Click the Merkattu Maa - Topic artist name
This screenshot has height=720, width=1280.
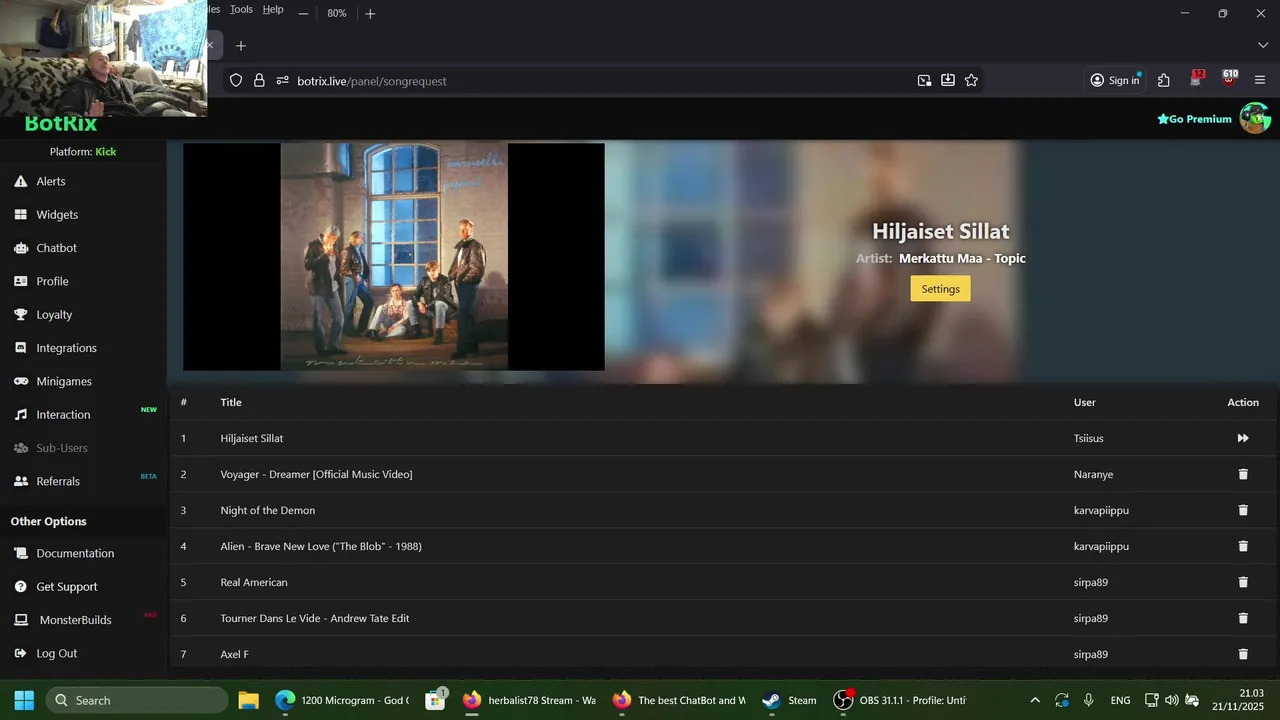[x=962, y=258]
